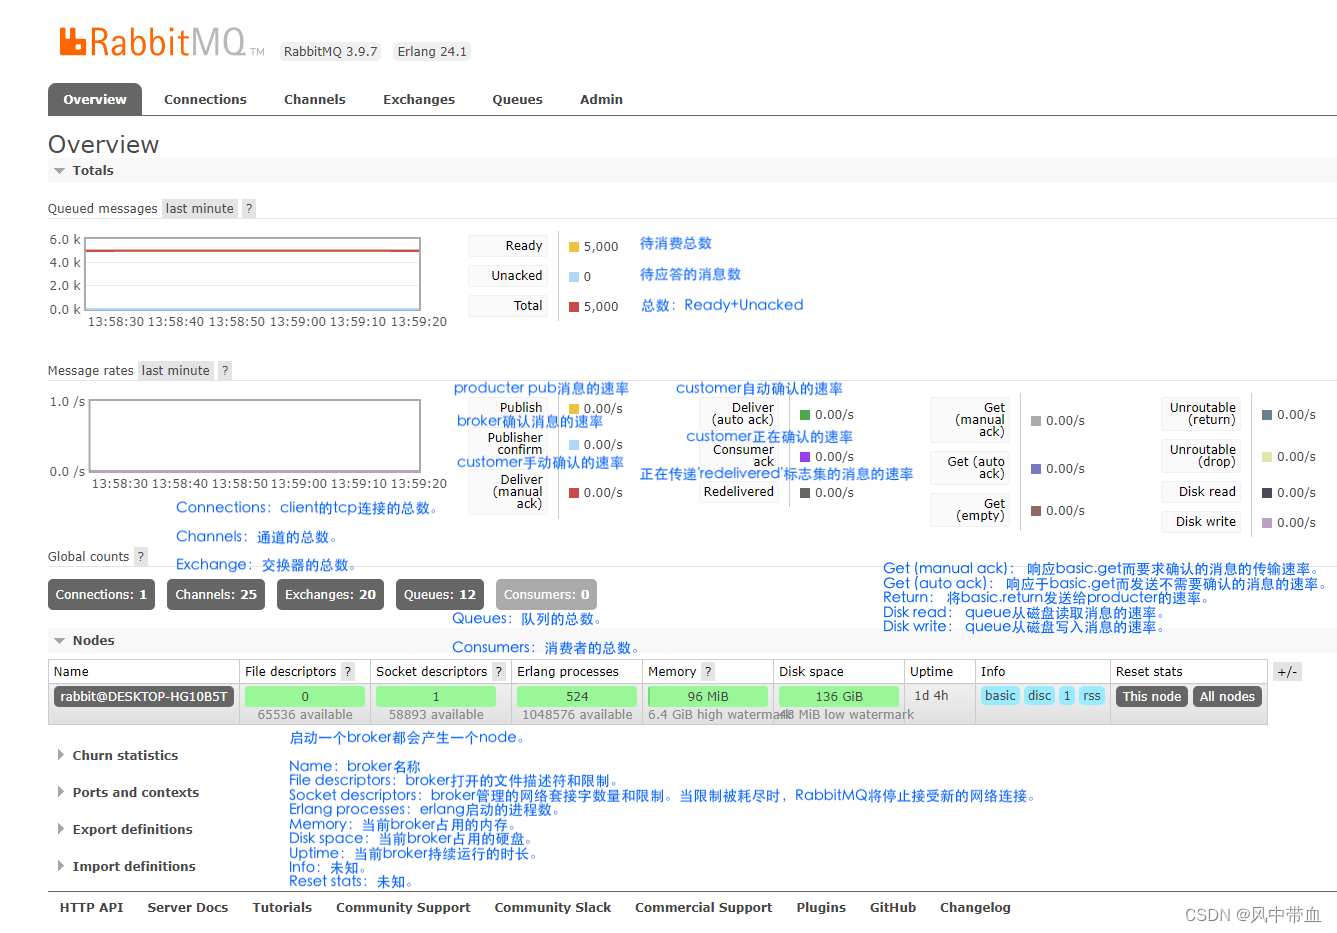The height and width of the screenshot is (933, 1337).
Task: Click the rss info tag
Action: [1092, 696]
